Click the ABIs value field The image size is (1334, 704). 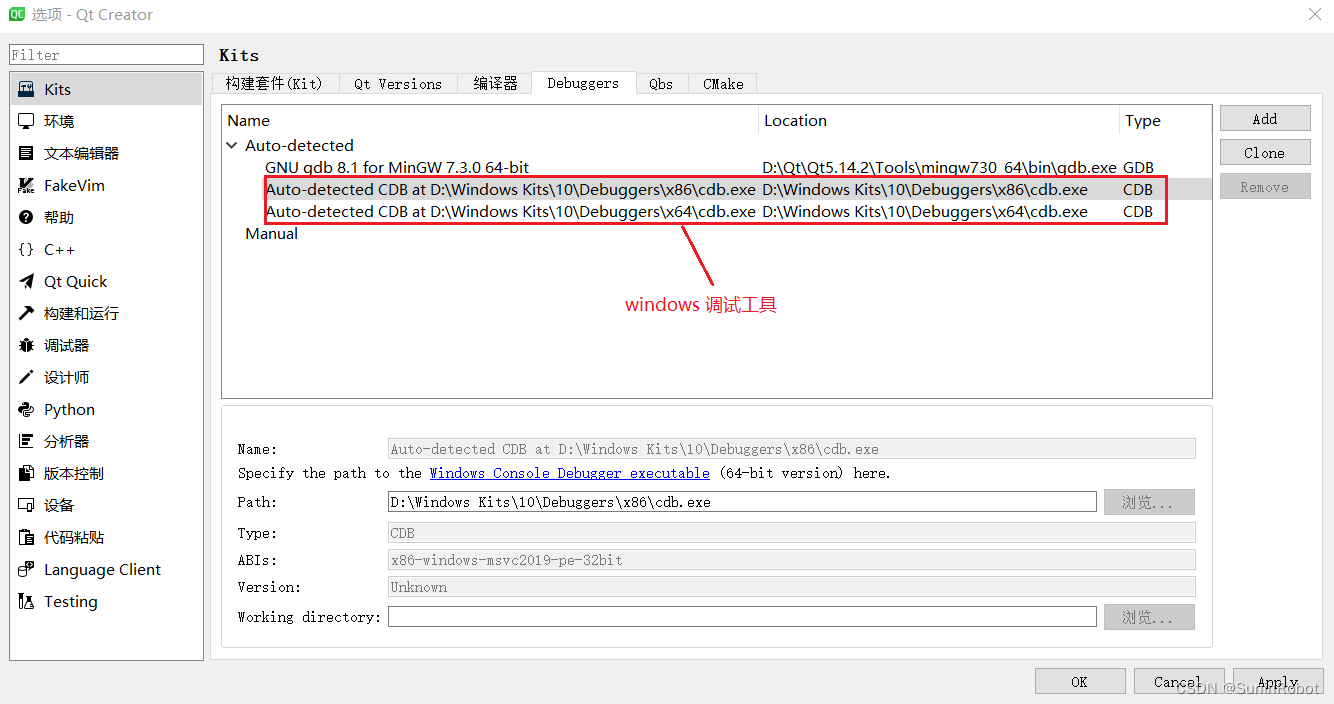(x=791, y=560)
